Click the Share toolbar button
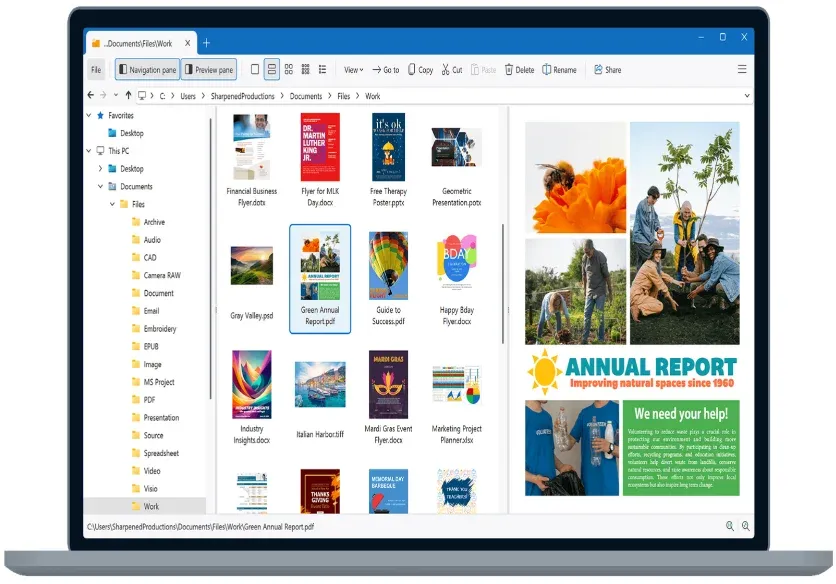The width and height of the screenshot is (836, 584). click(607, 70)
